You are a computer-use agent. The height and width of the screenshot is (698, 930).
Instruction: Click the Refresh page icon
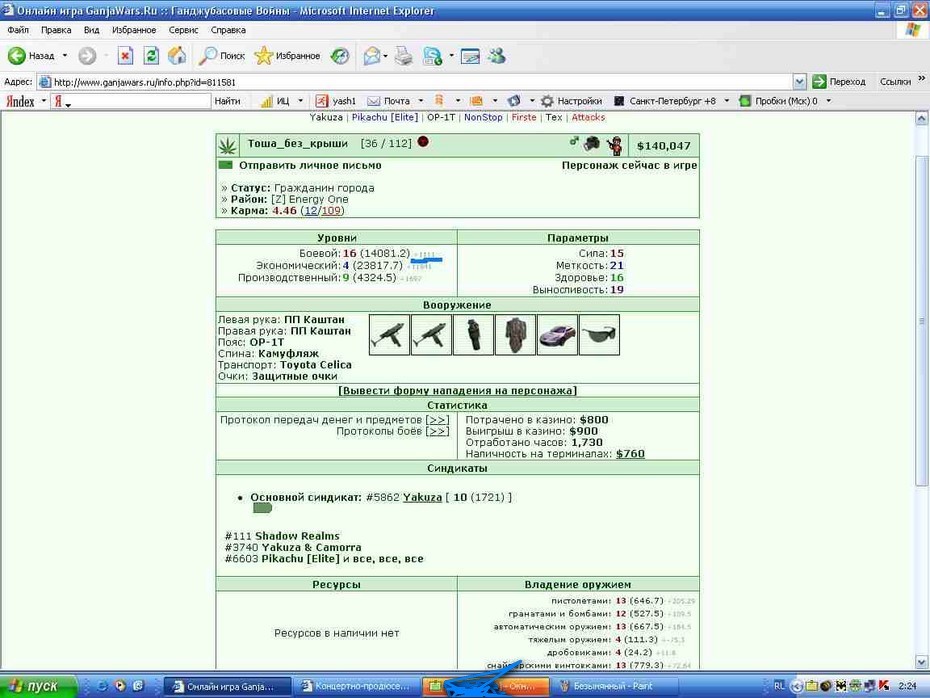pos(151,56)
